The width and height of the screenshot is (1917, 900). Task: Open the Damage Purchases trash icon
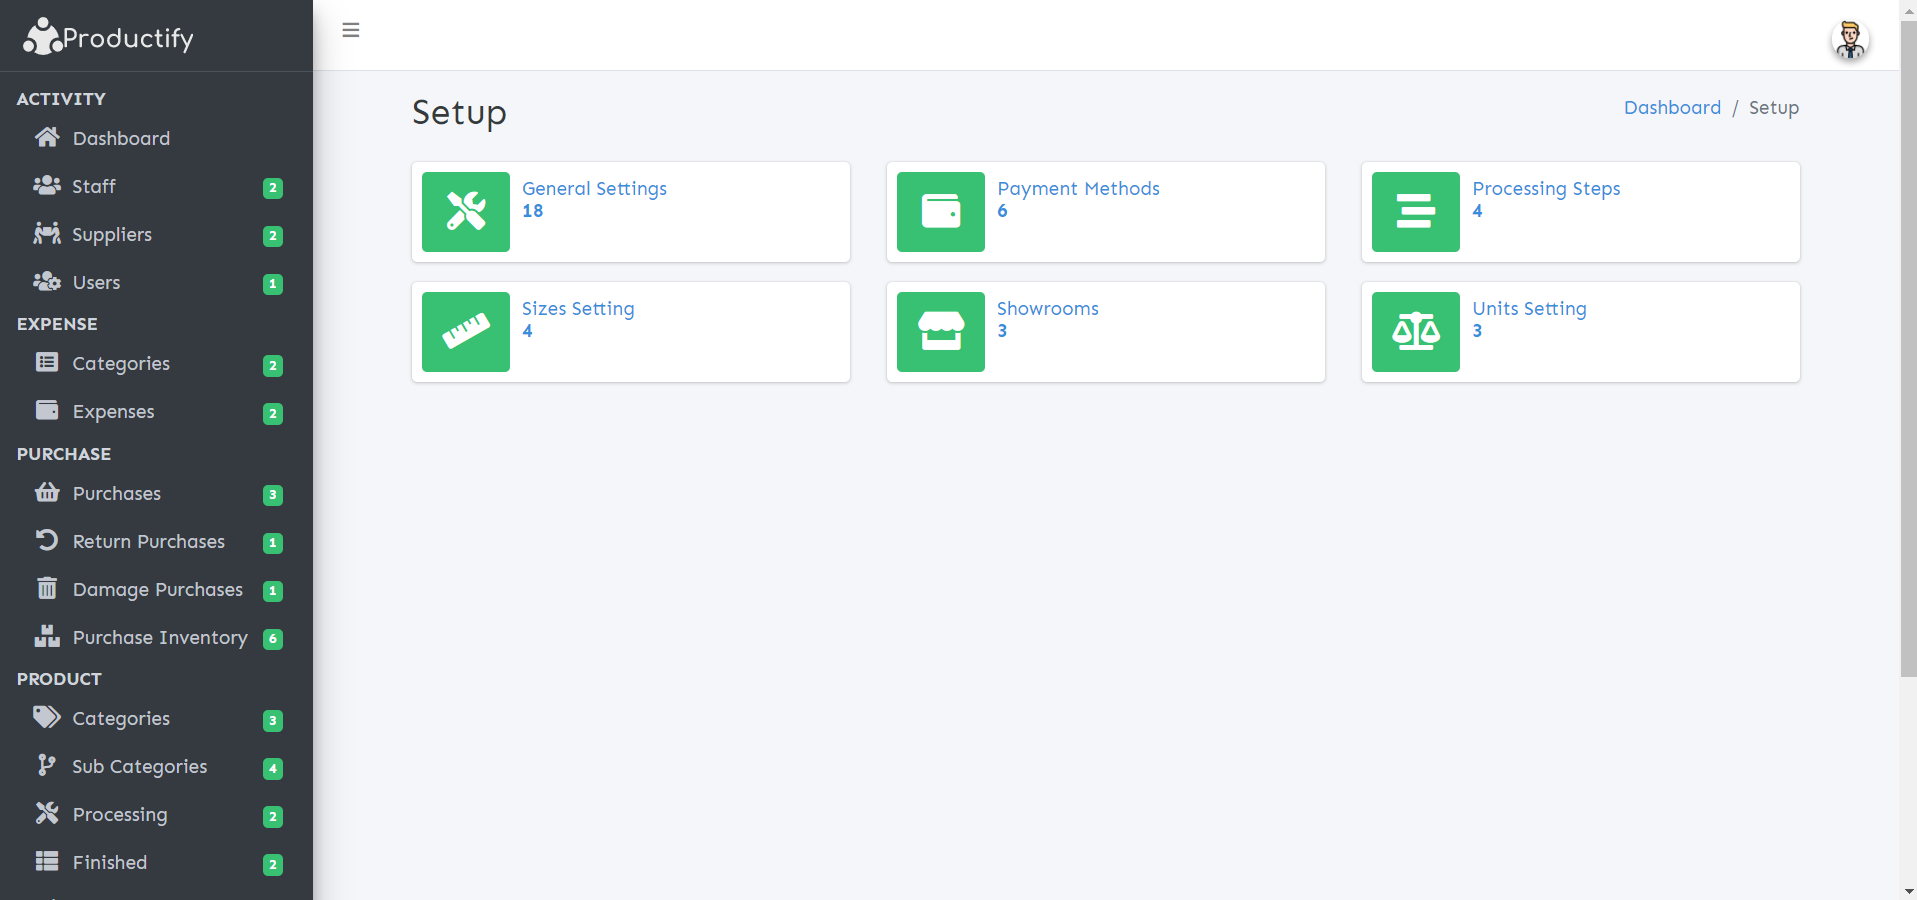tap(47, 589)
